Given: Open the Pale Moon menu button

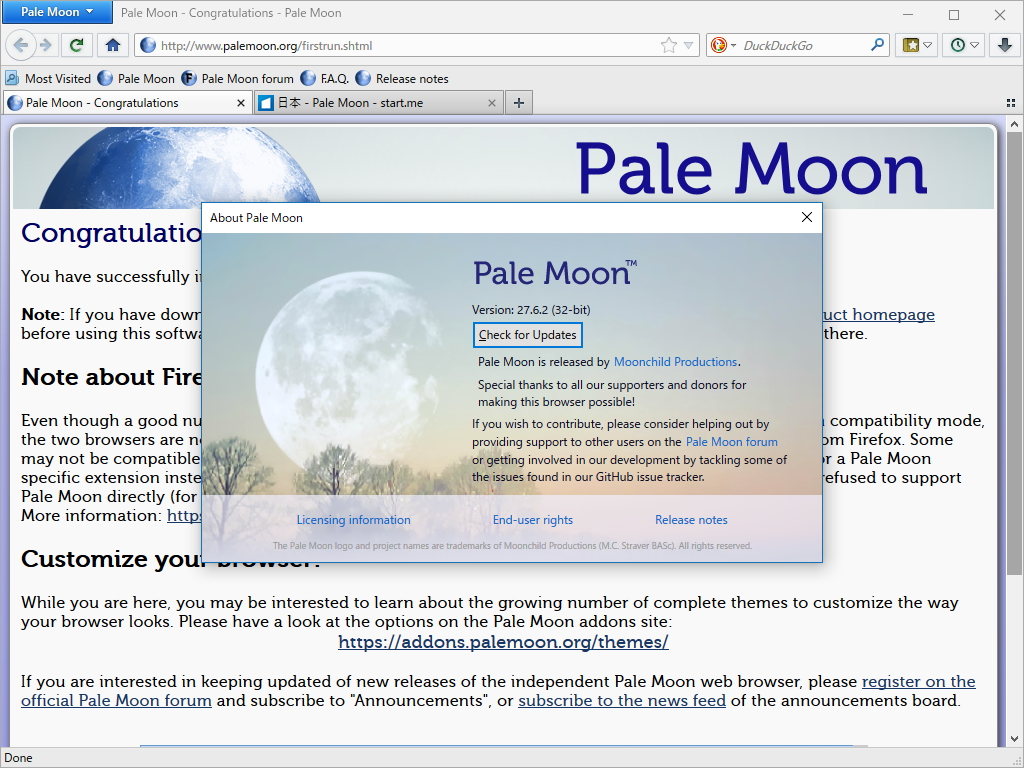Looking at the screenshot, I should (56, 12).
